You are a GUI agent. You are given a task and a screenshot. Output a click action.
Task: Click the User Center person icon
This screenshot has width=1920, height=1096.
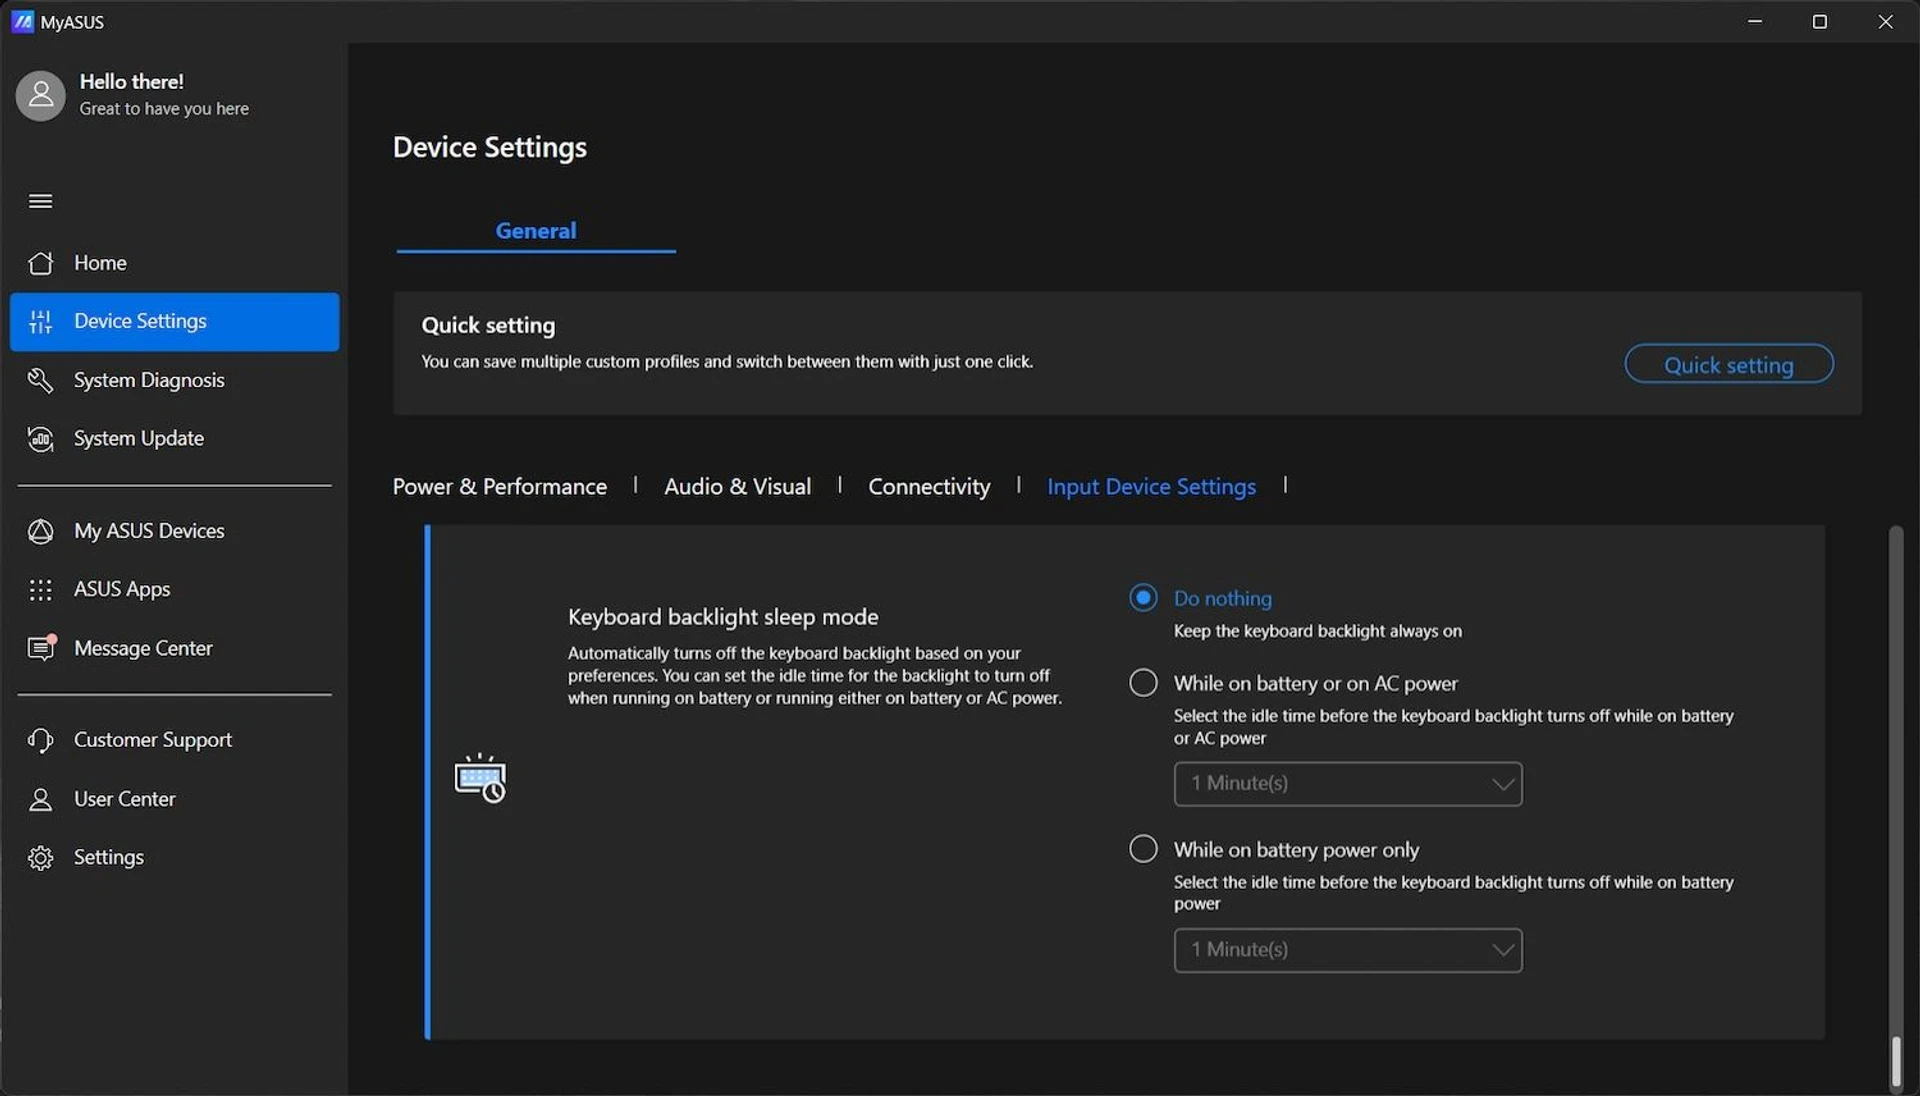(x=41, y=799)
